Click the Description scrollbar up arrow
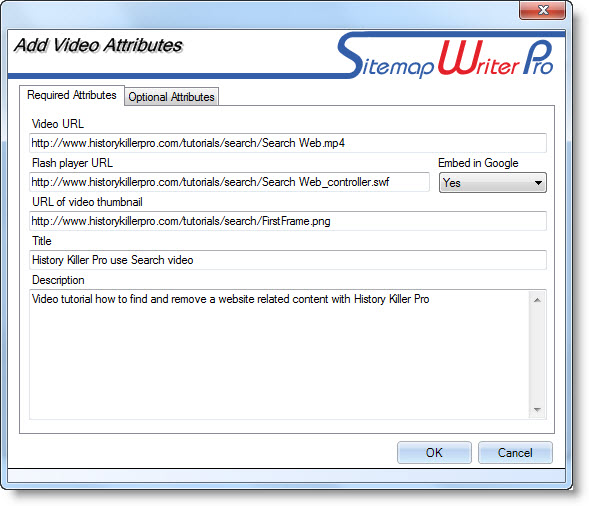The height and width of the screenshot is (506, 589). [538, 300]
